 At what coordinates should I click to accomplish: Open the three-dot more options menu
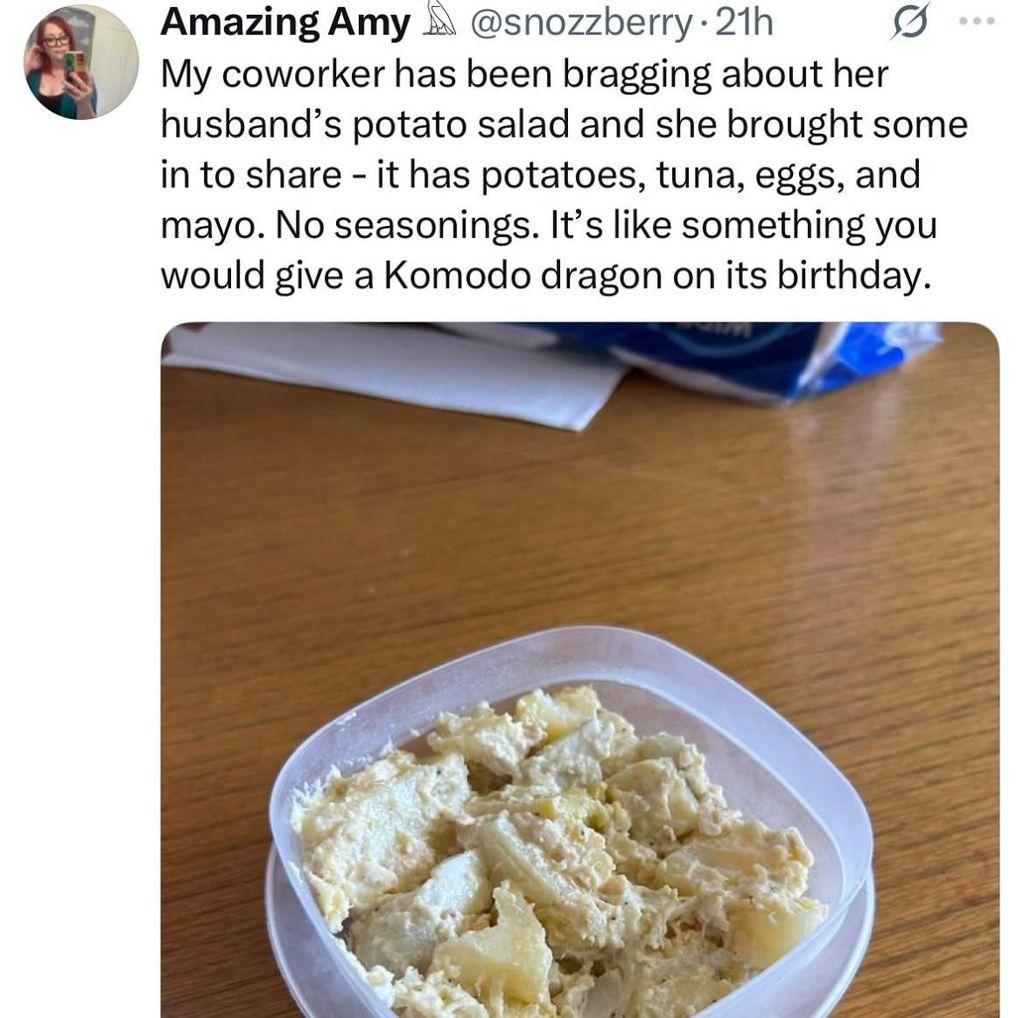[977, 22]
